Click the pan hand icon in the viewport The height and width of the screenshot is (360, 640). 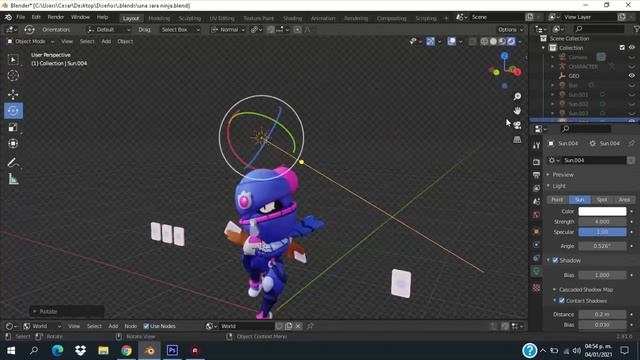click(517, 111)
